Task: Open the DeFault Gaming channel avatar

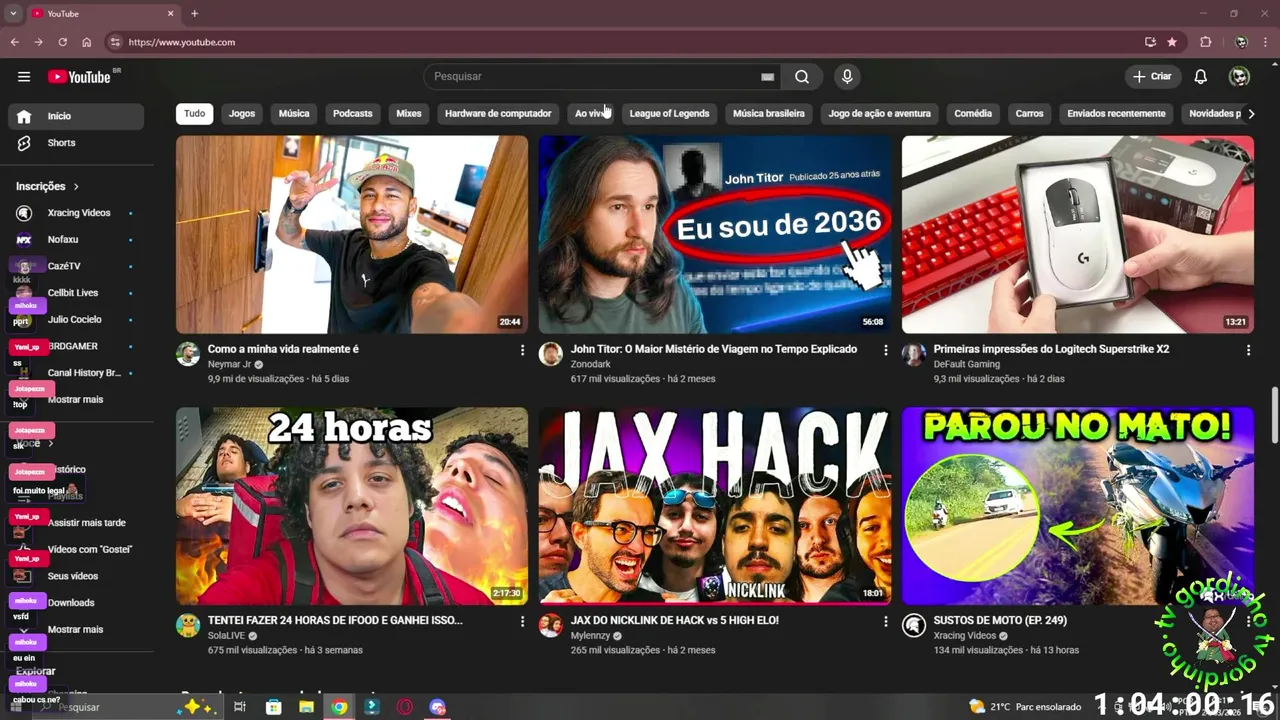Action: click(914, 354)
